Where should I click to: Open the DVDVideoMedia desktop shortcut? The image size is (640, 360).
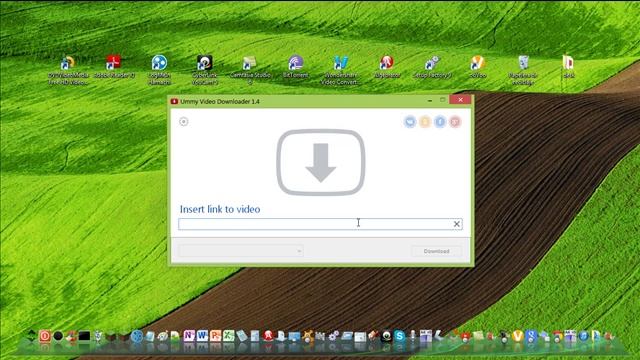tap(68, 70)
